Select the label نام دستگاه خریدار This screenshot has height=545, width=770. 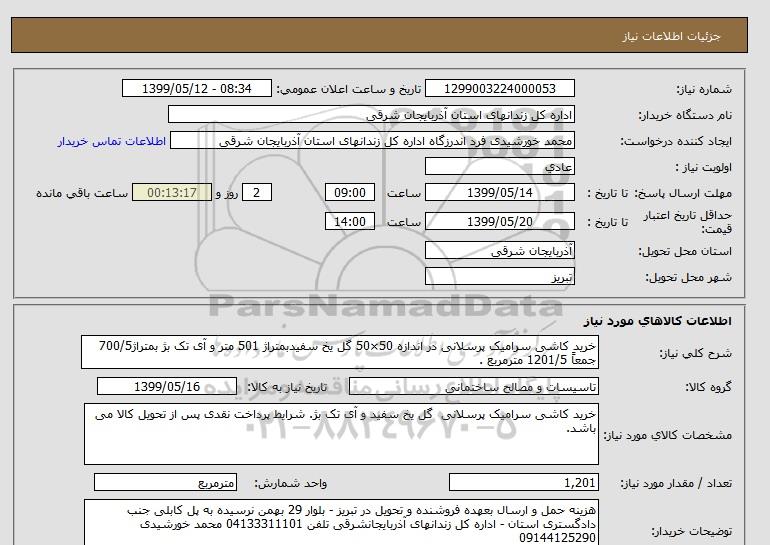685,115
